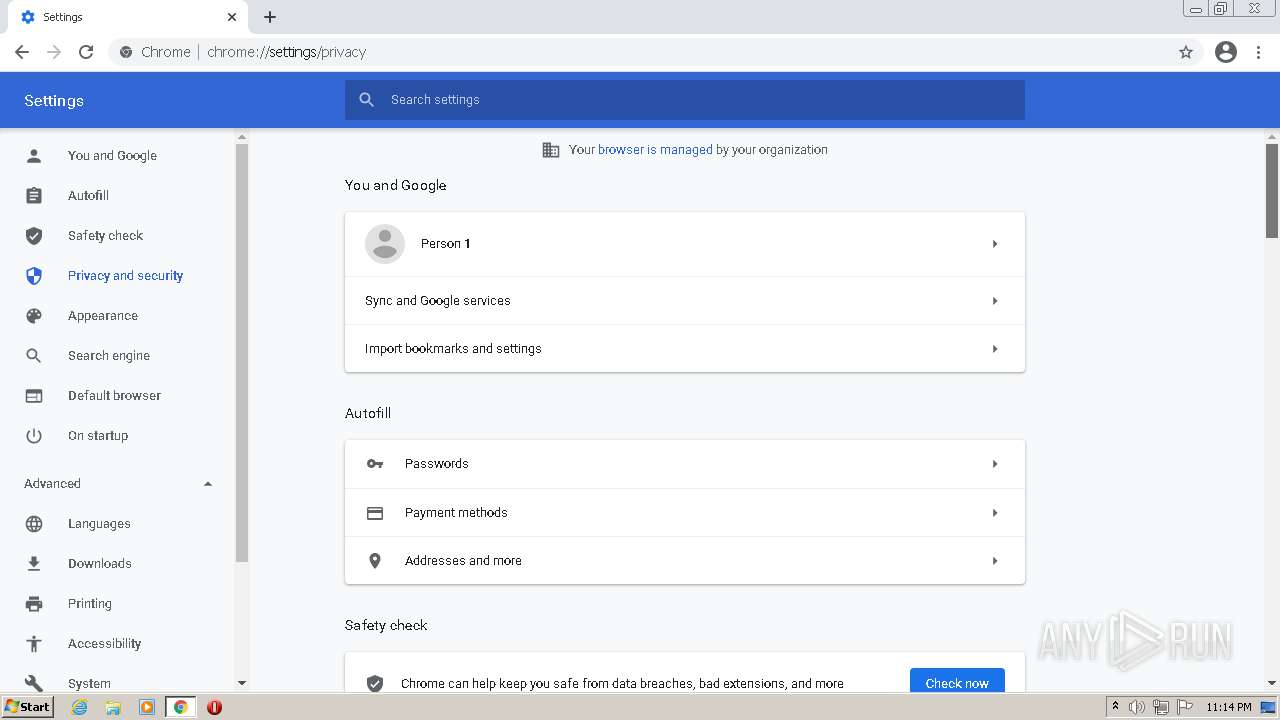Click the credit card Payment methods icon
Screen dimensions: 1280x720
click(x=375, y=513)
